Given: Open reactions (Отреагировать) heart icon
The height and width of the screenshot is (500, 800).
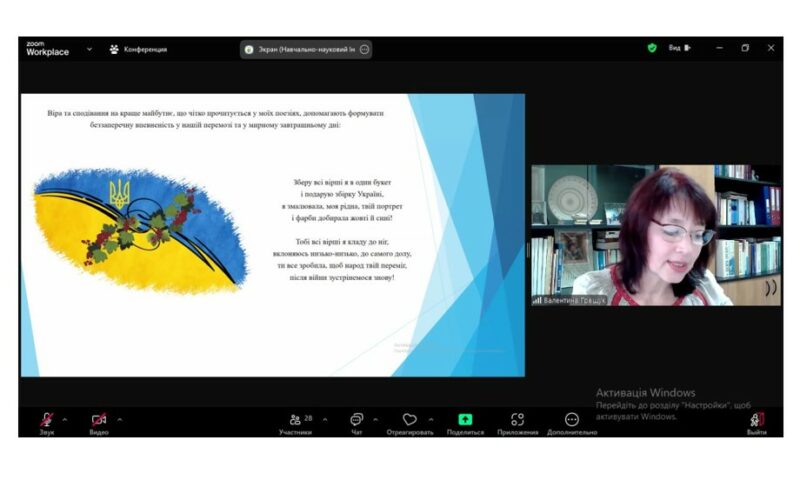Looking at the screenshot, I should pos(409,419).
